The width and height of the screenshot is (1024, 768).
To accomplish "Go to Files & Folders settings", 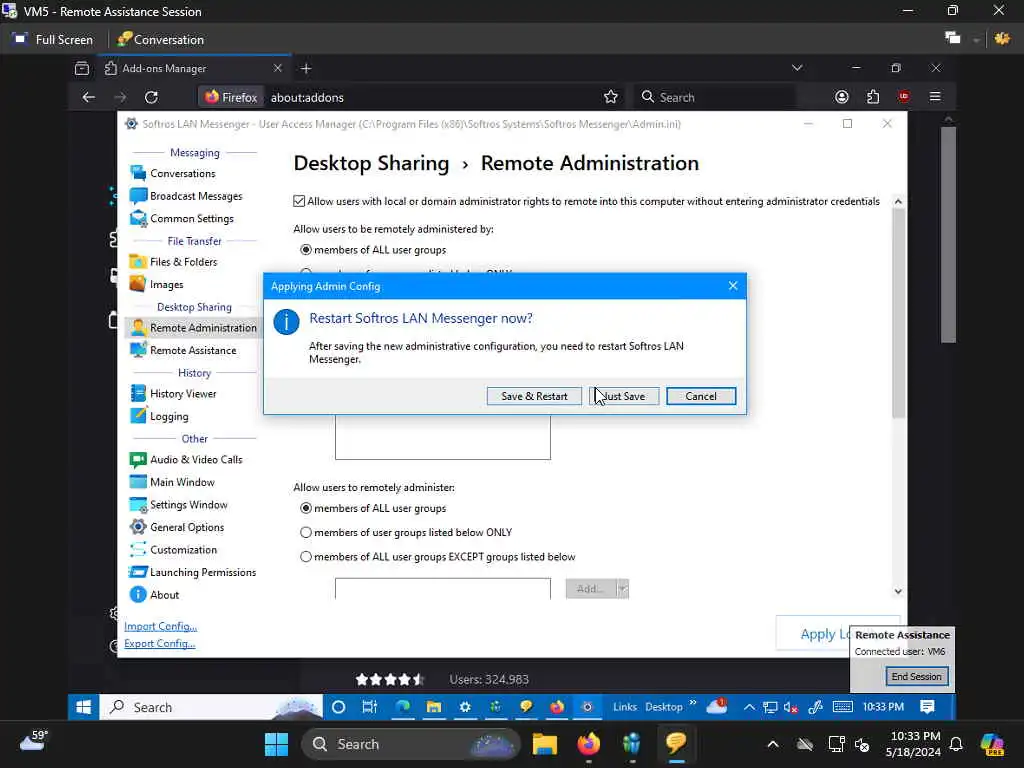I will click(174, 262).
